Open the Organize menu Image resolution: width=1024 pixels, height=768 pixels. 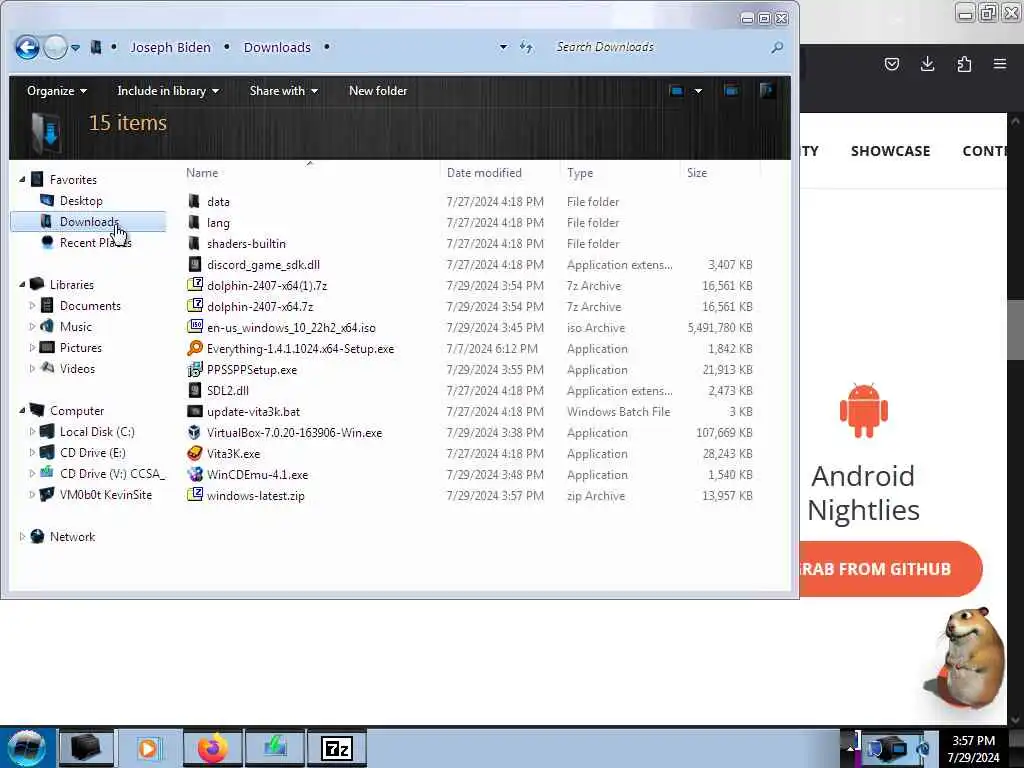point(57,91)
